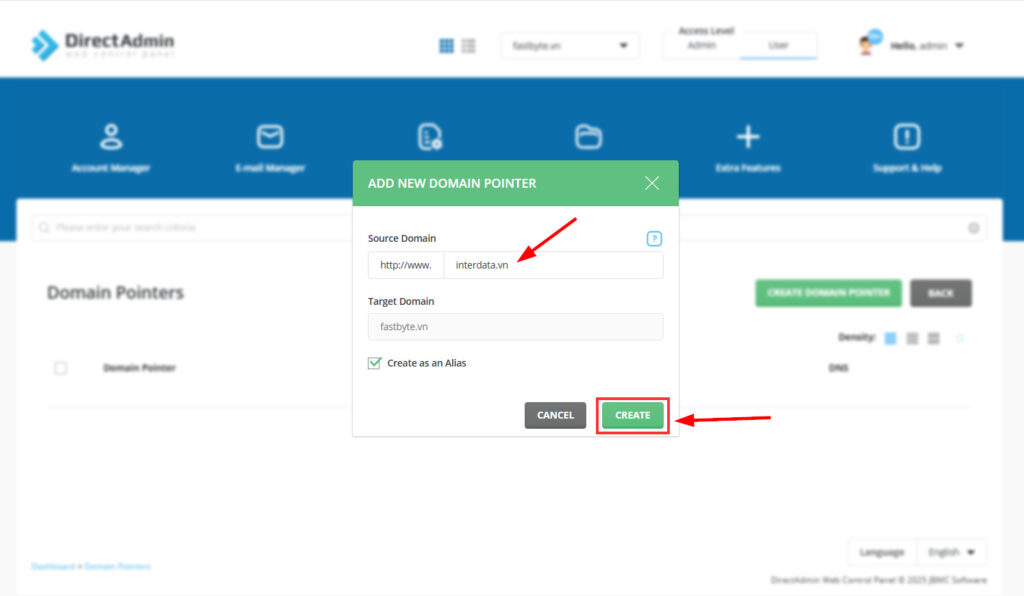
Task: Click the DirectAdmin logo
Action: coord(103,45)
